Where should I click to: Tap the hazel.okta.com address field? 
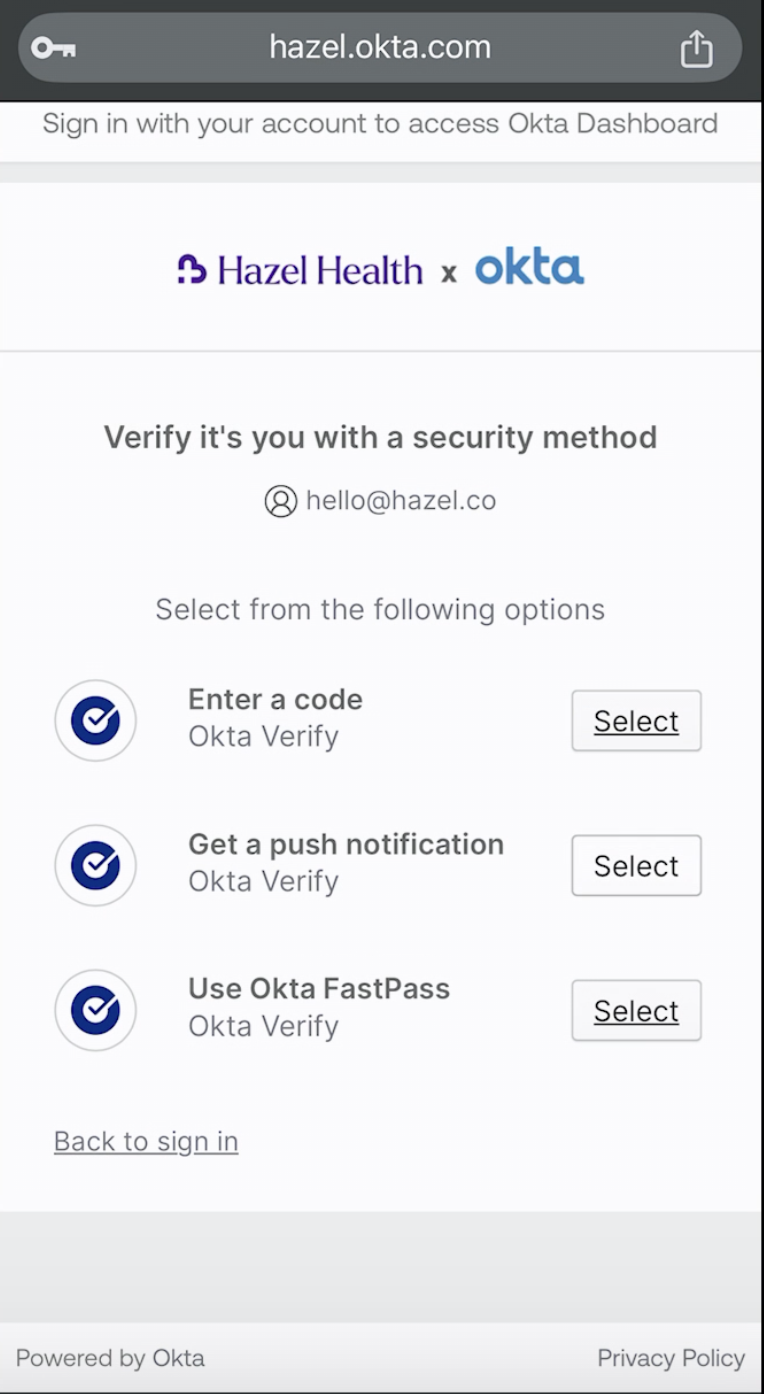pos(380,47)
